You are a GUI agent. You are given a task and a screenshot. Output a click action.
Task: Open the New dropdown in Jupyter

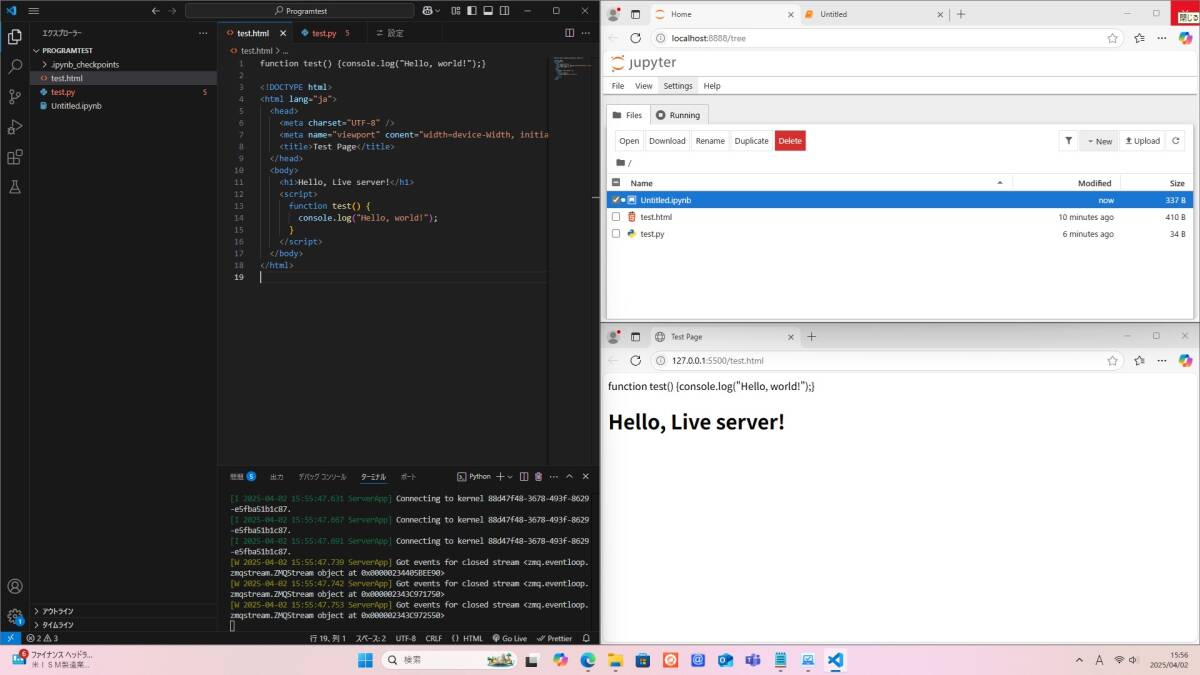point(1098,141)
